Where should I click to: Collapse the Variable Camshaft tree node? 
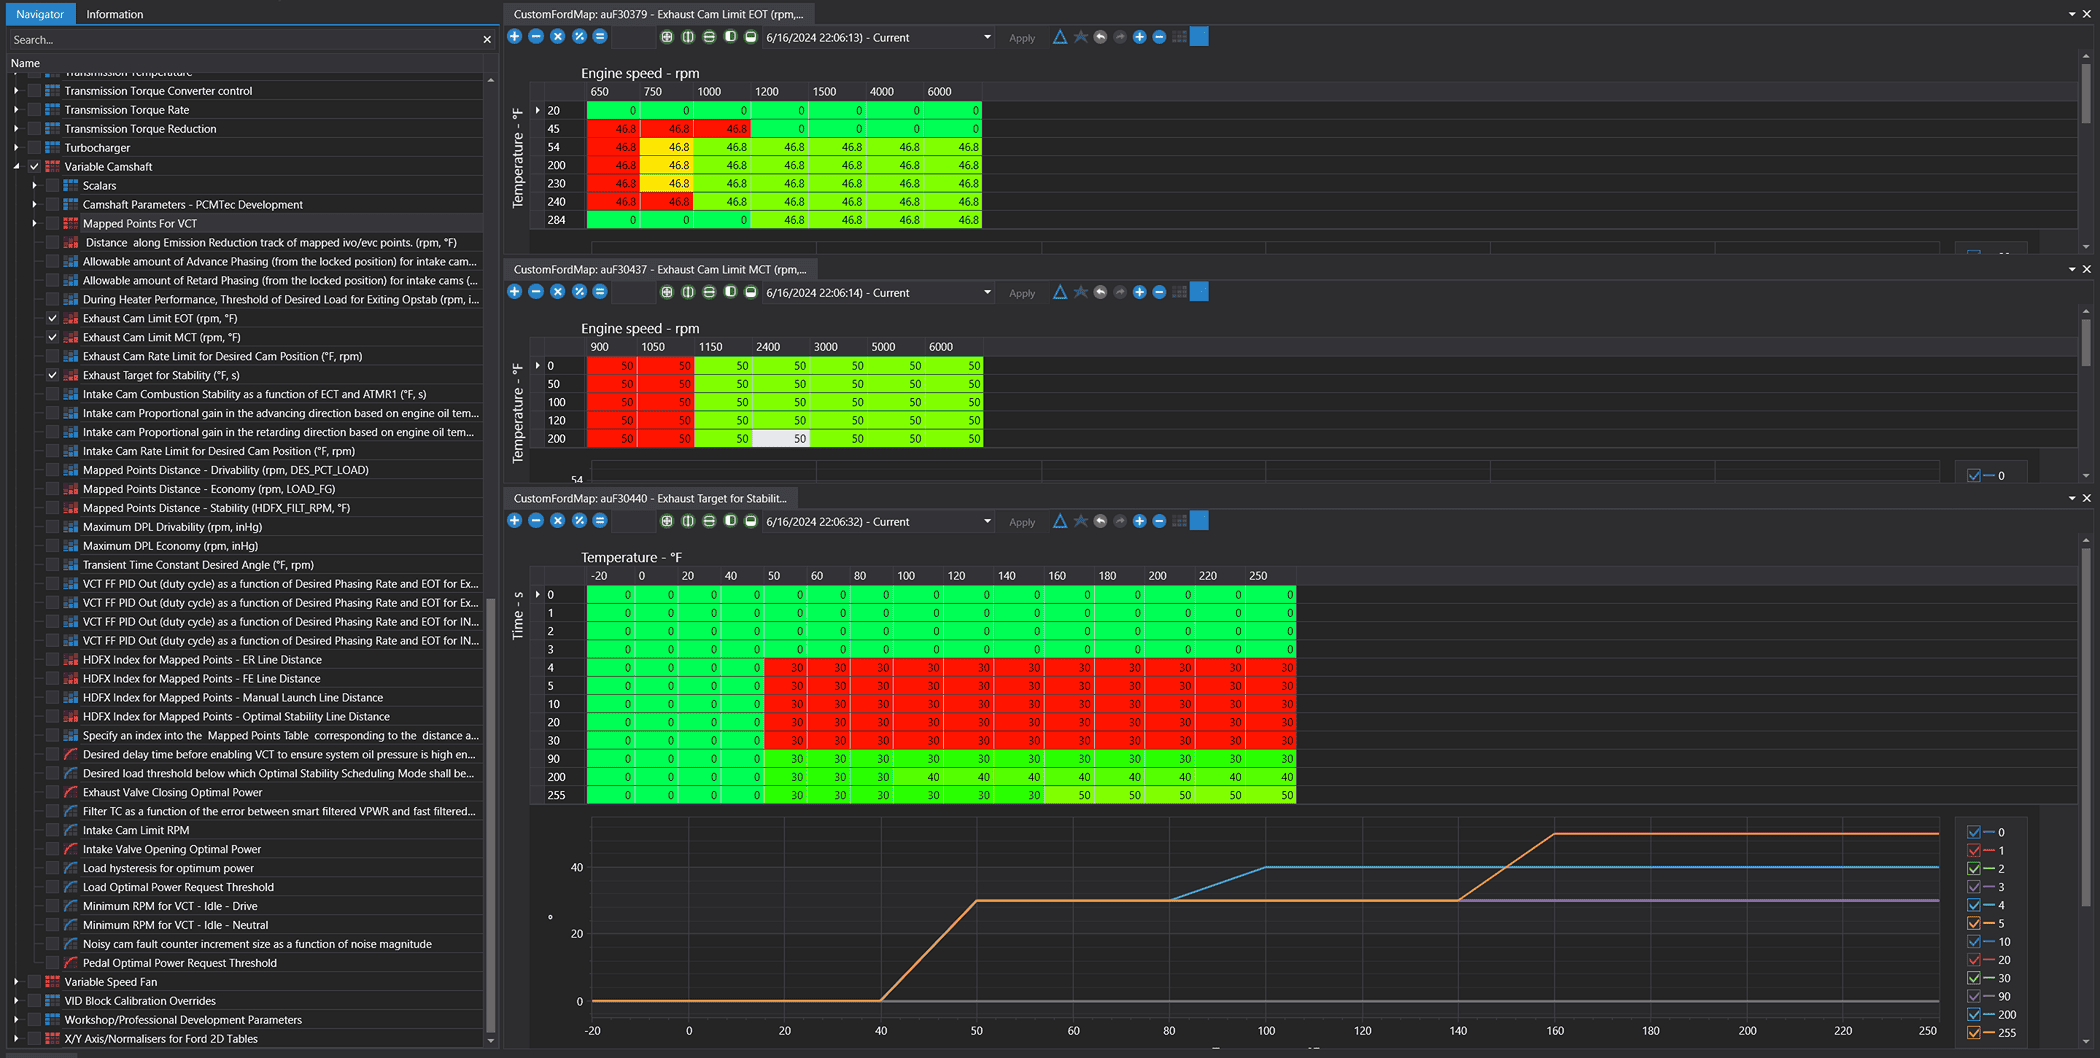(16, 167)
